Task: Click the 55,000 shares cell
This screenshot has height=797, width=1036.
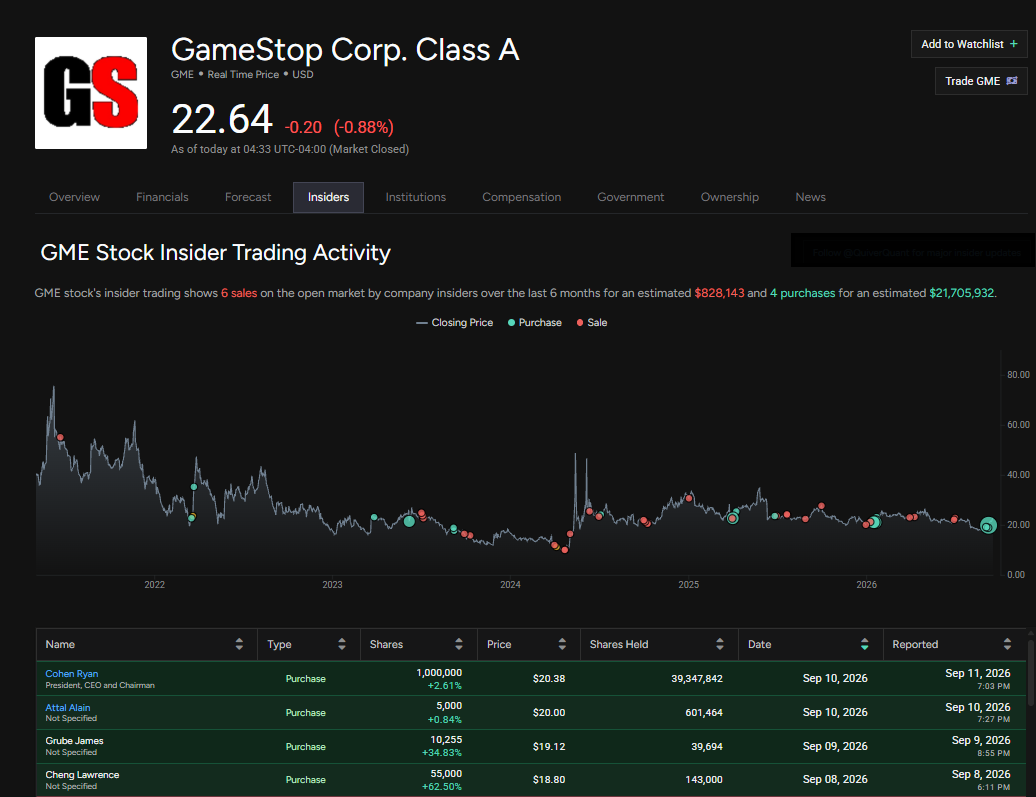Action: click(x=446, y=774)
